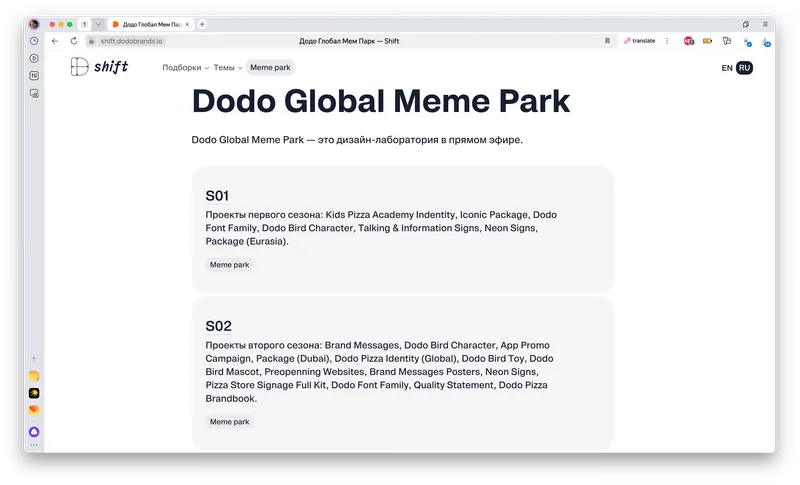Viewport: 800px width, 485px height.
Task: Open History clock icon in sidebar
Action: click(34, 41)
